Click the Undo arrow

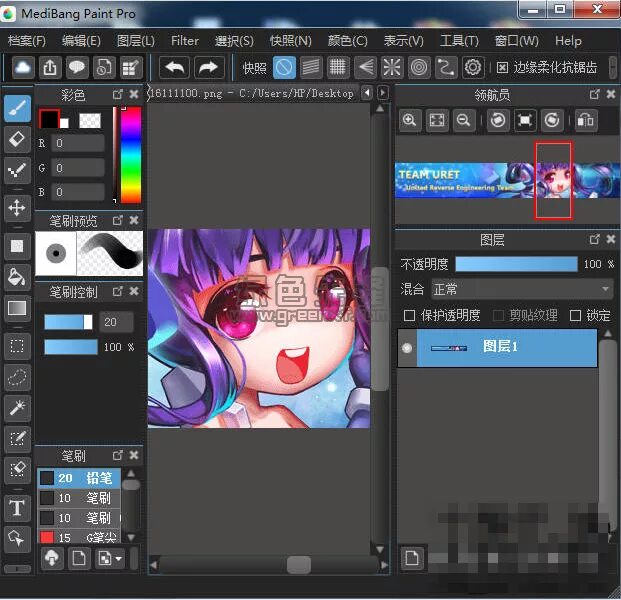coord(175,68)
